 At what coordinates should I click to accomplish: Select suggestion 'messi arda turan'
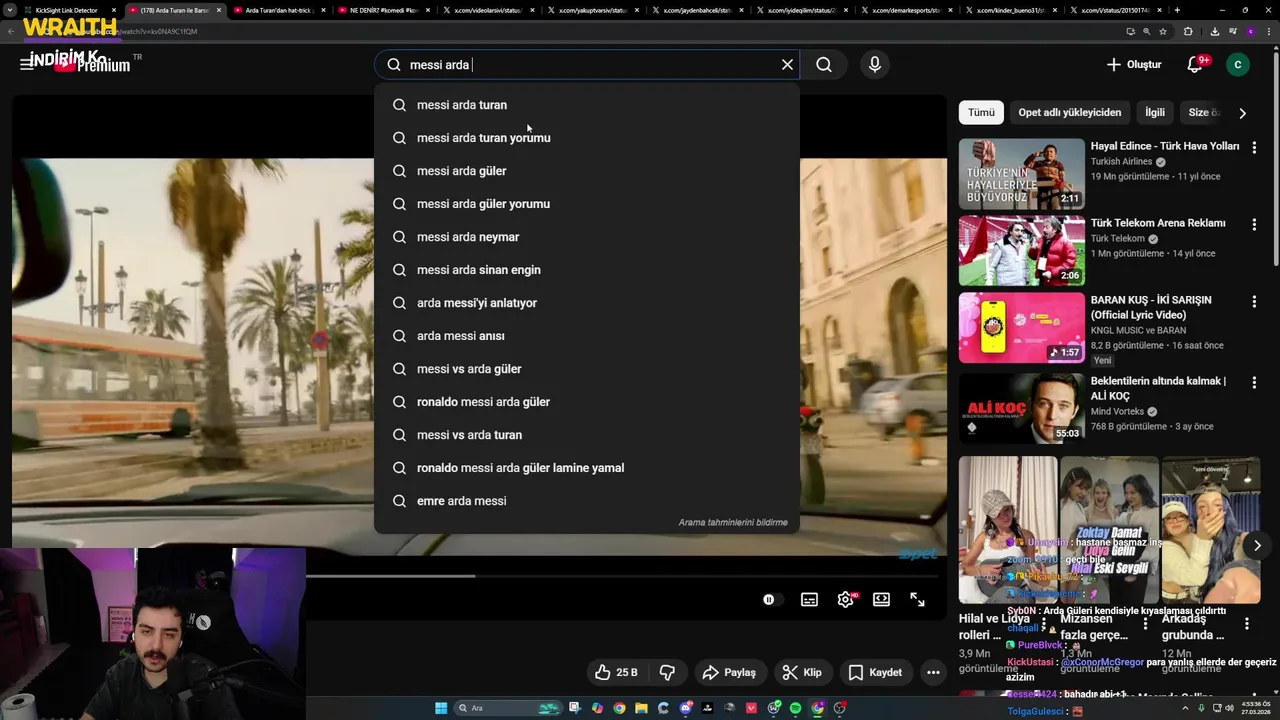point(587,105)
